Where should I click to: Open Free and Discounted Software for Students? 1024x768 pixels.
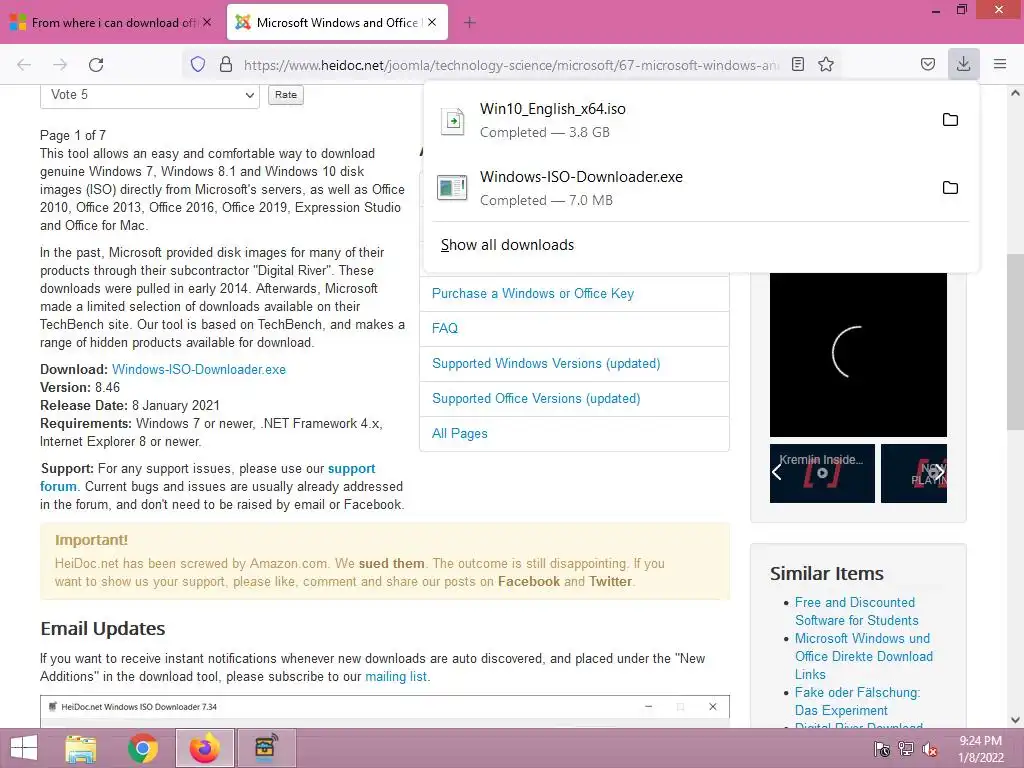tap(856, 611)
